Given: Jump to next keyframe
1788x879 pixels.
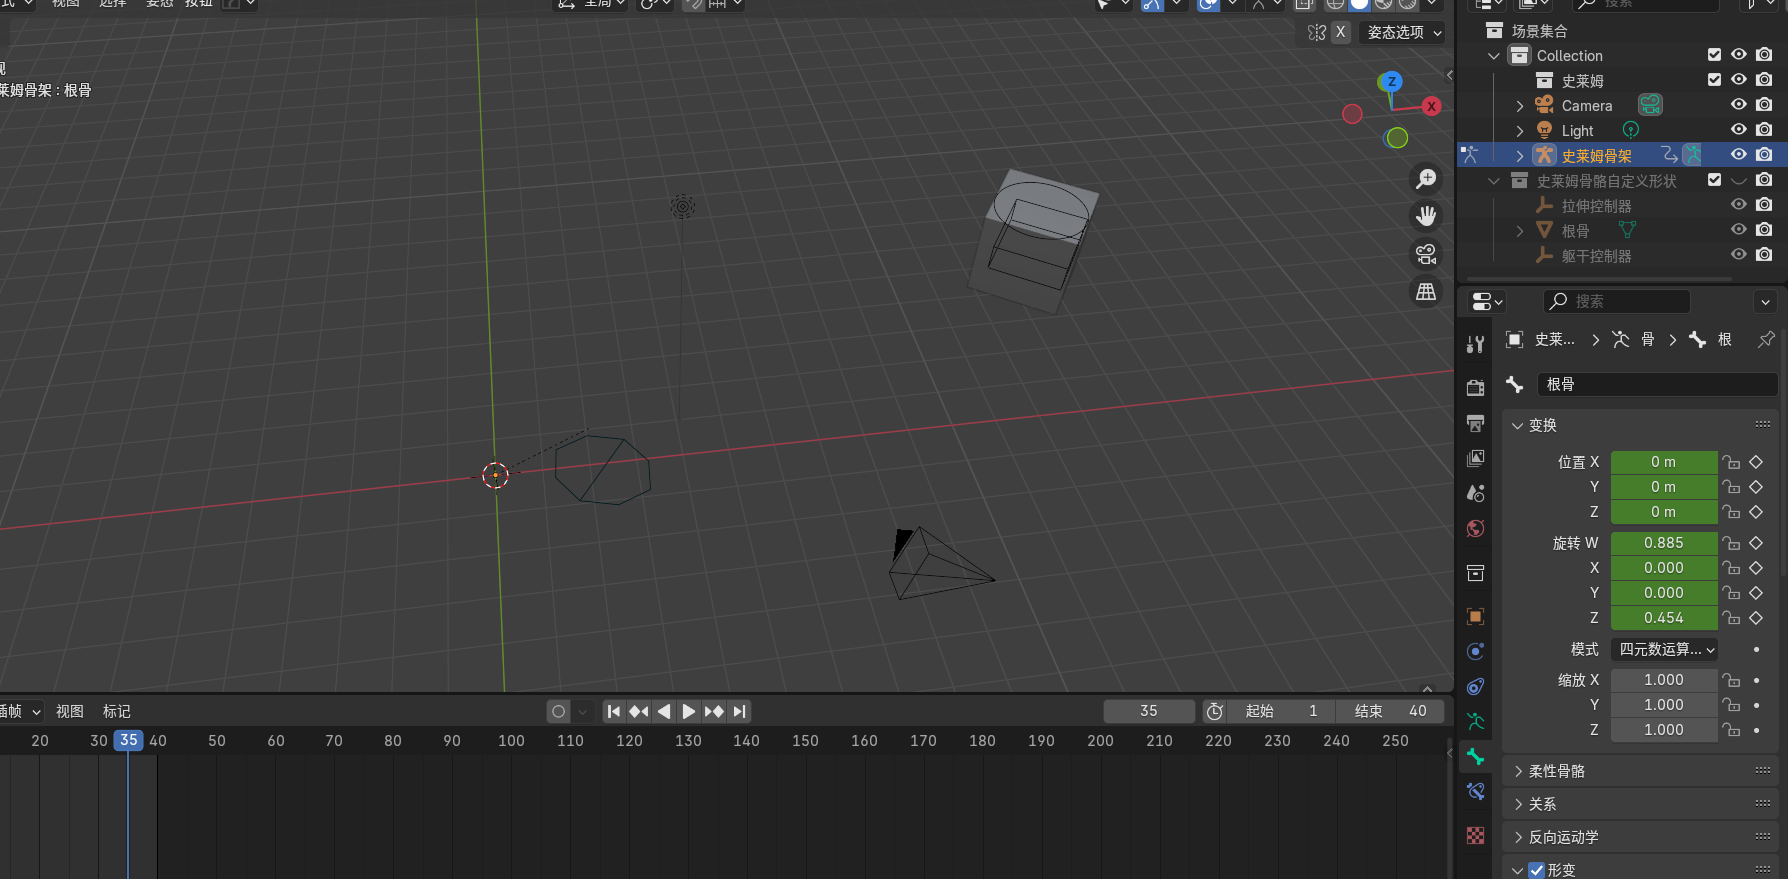Looking at the screenshot, I should coord(714,711).
